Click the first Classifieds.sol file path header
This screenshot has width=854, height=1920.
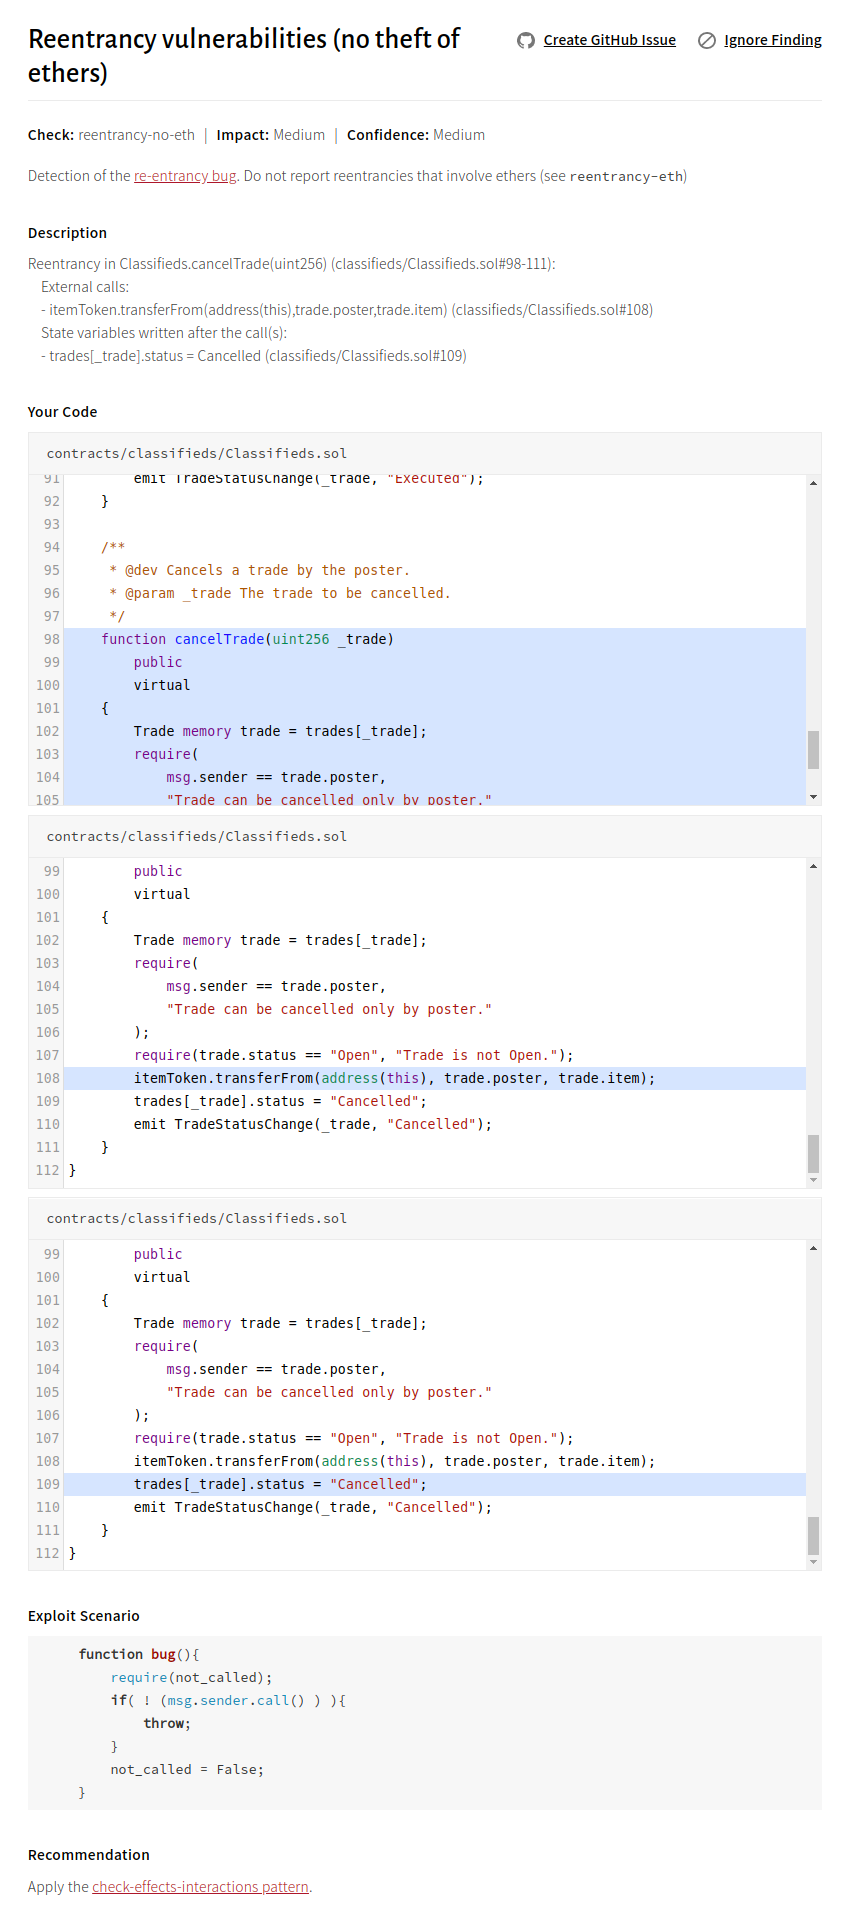pyautogui.click(x=197, y=454)
